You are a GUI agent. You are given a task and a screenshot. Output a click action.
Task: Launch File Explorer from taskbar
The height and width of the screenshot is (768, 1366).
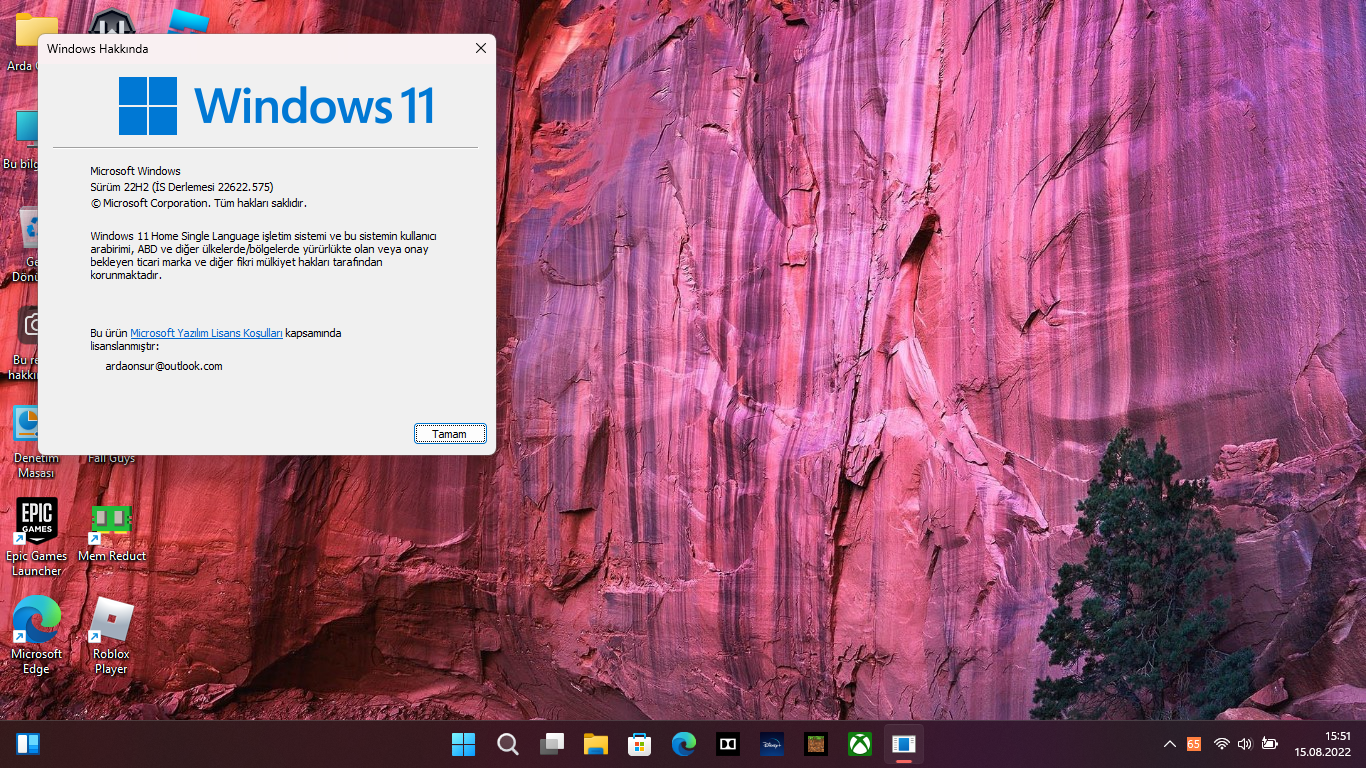click(x=596, y=744)
